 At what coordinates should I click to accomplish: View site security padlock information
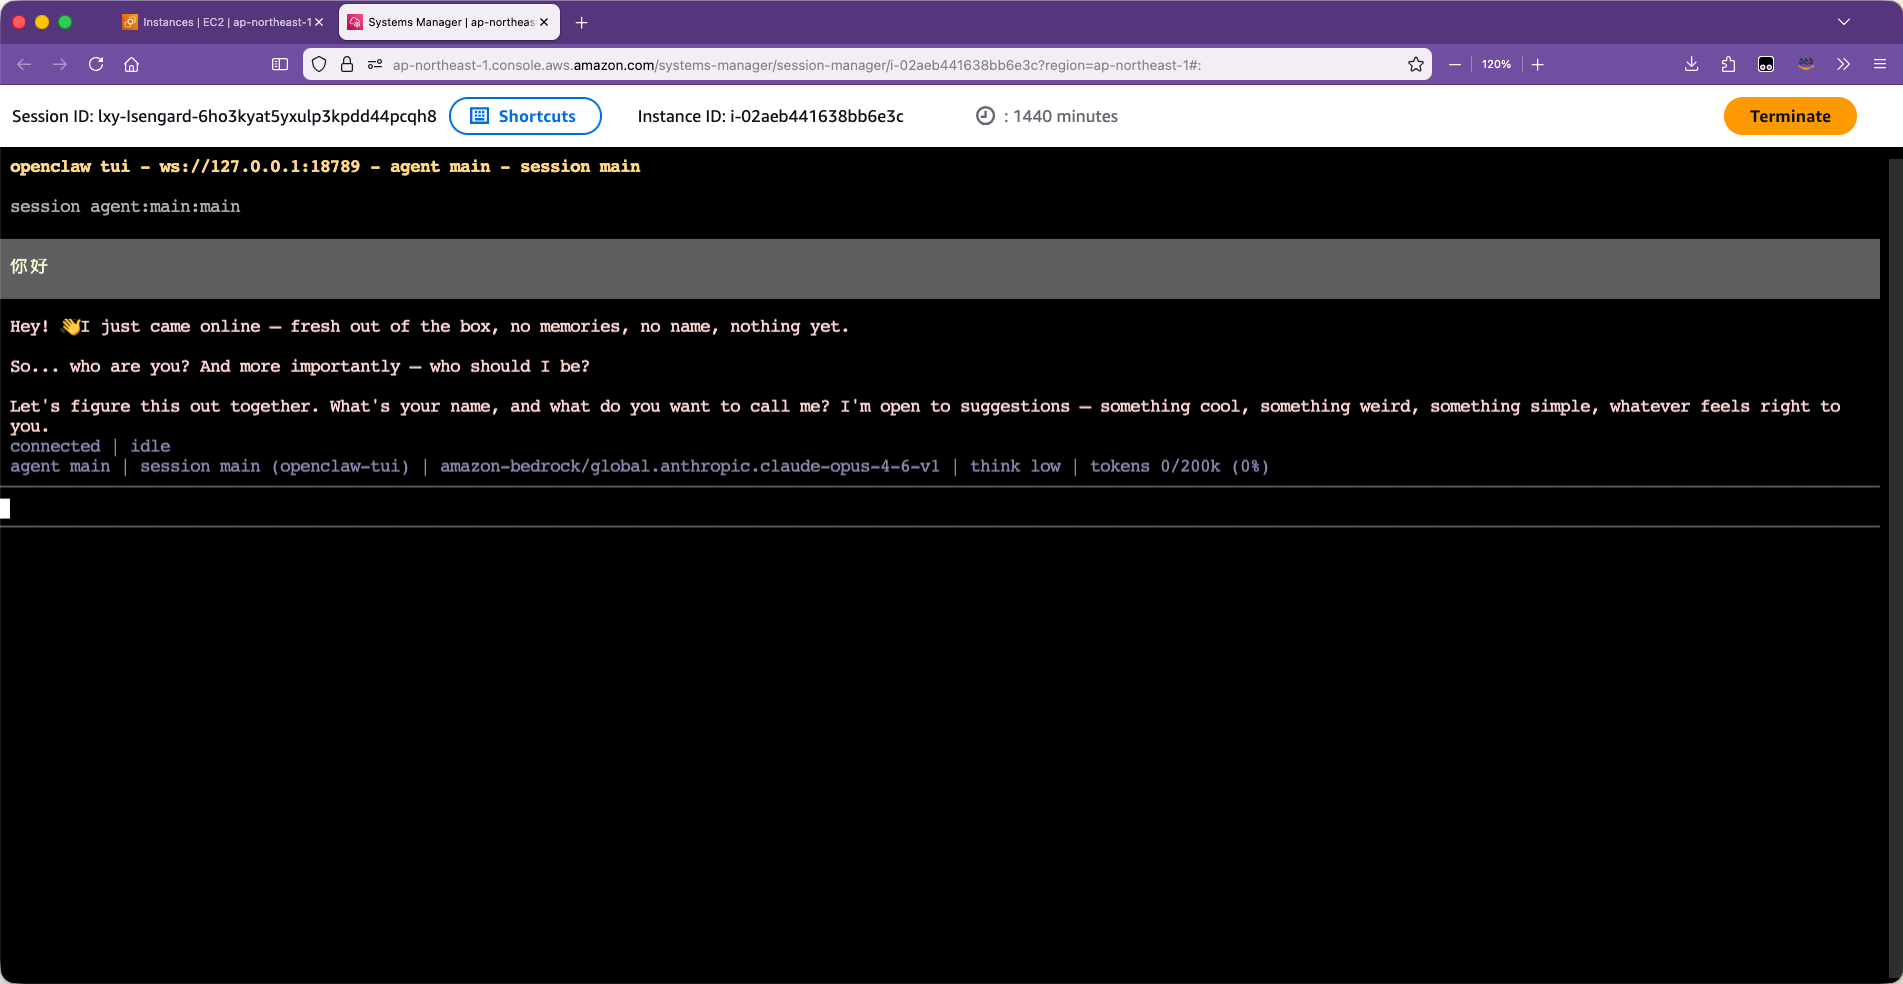(347, 64)
